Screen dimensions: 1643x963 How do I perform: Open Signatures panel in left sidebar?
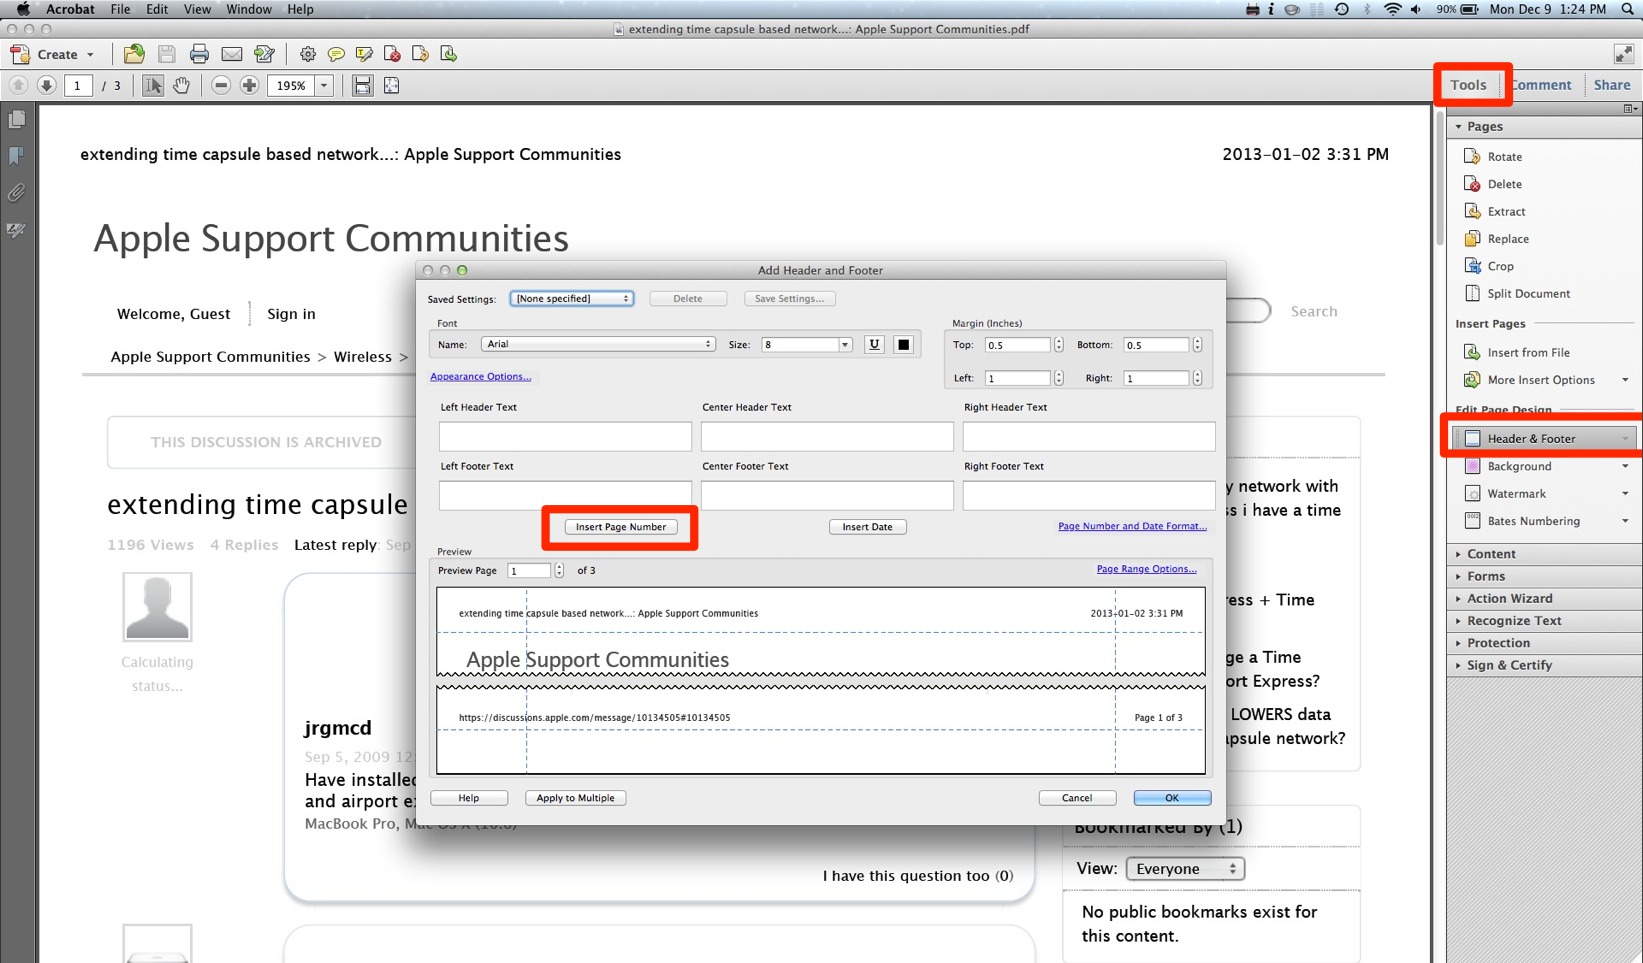click(17, 230)
